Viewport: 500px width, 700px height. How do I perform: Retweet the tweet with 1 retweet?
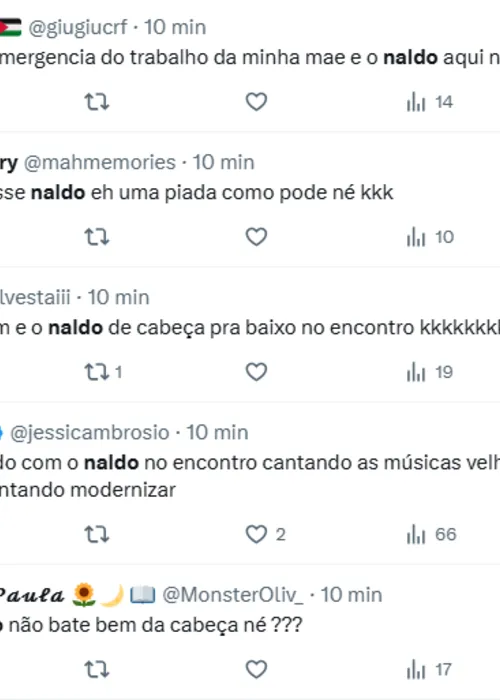pos(103,372)
